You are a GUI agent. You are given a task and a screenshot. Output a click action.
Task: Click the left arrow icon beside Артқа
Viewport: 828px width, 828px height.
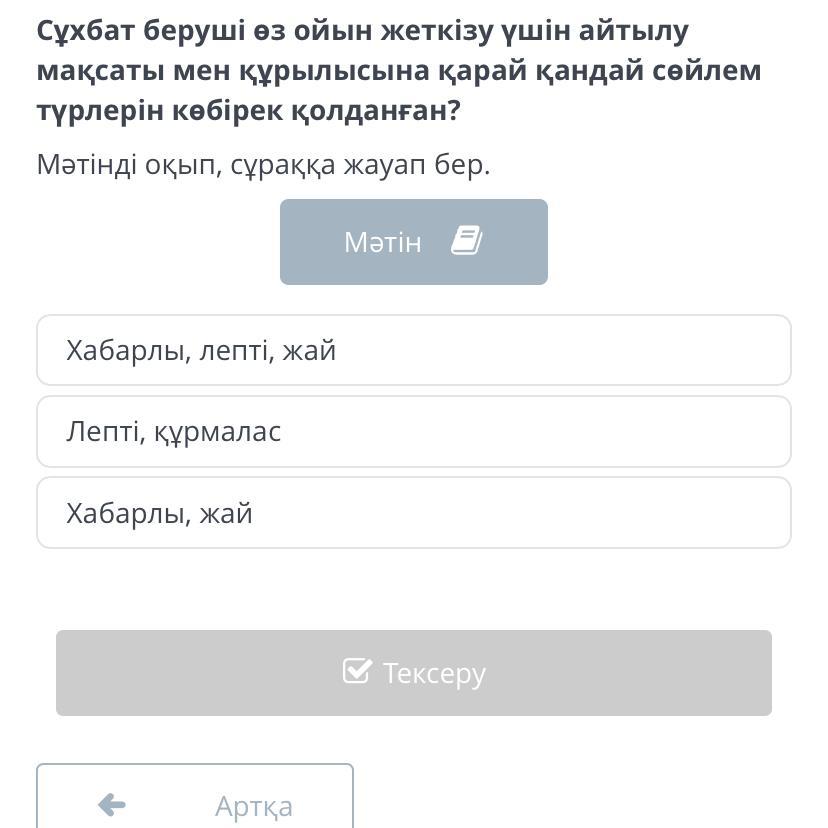(x=112, y=805)
